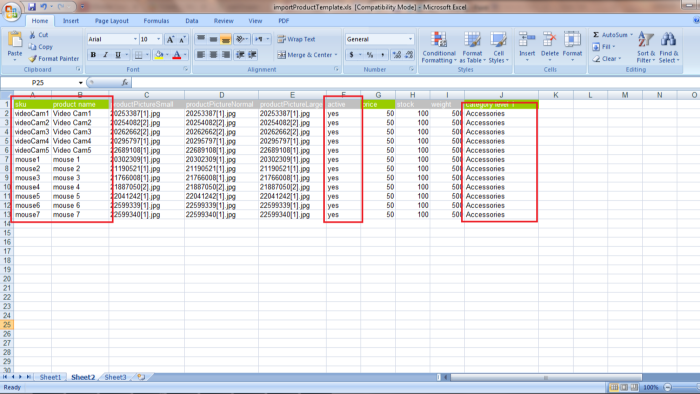Enable Wrap Text
This screenshot has width=700, height=394.
296,39
